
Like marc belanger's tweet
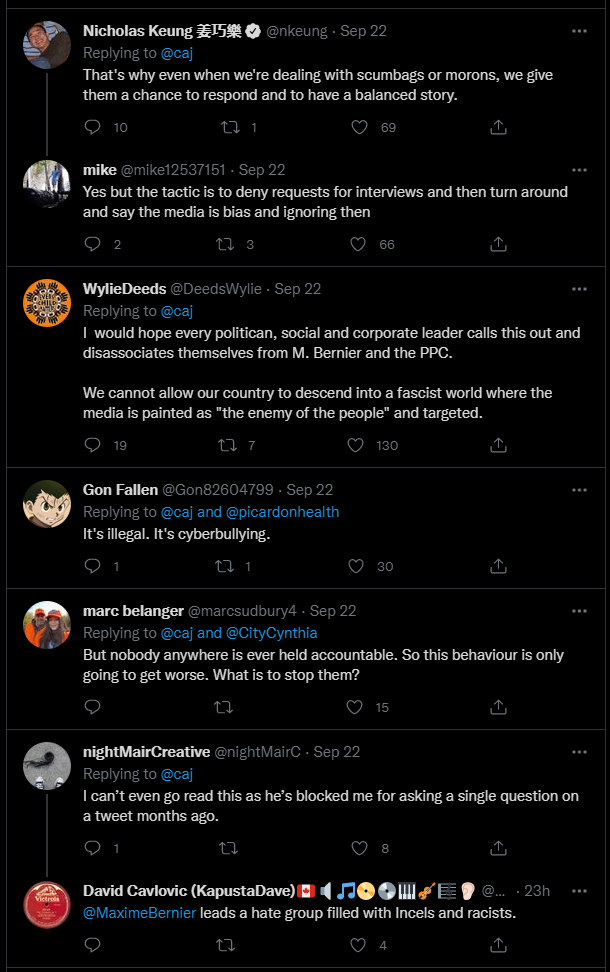click(354, 707)
